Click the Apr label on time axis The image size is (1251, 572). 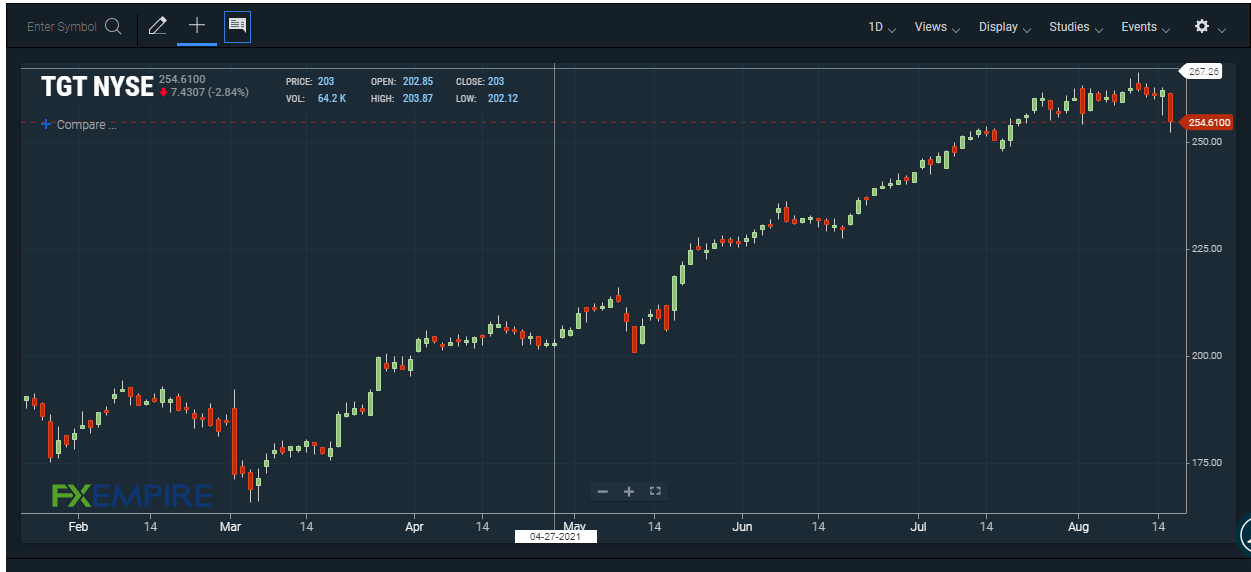[414, 525]
